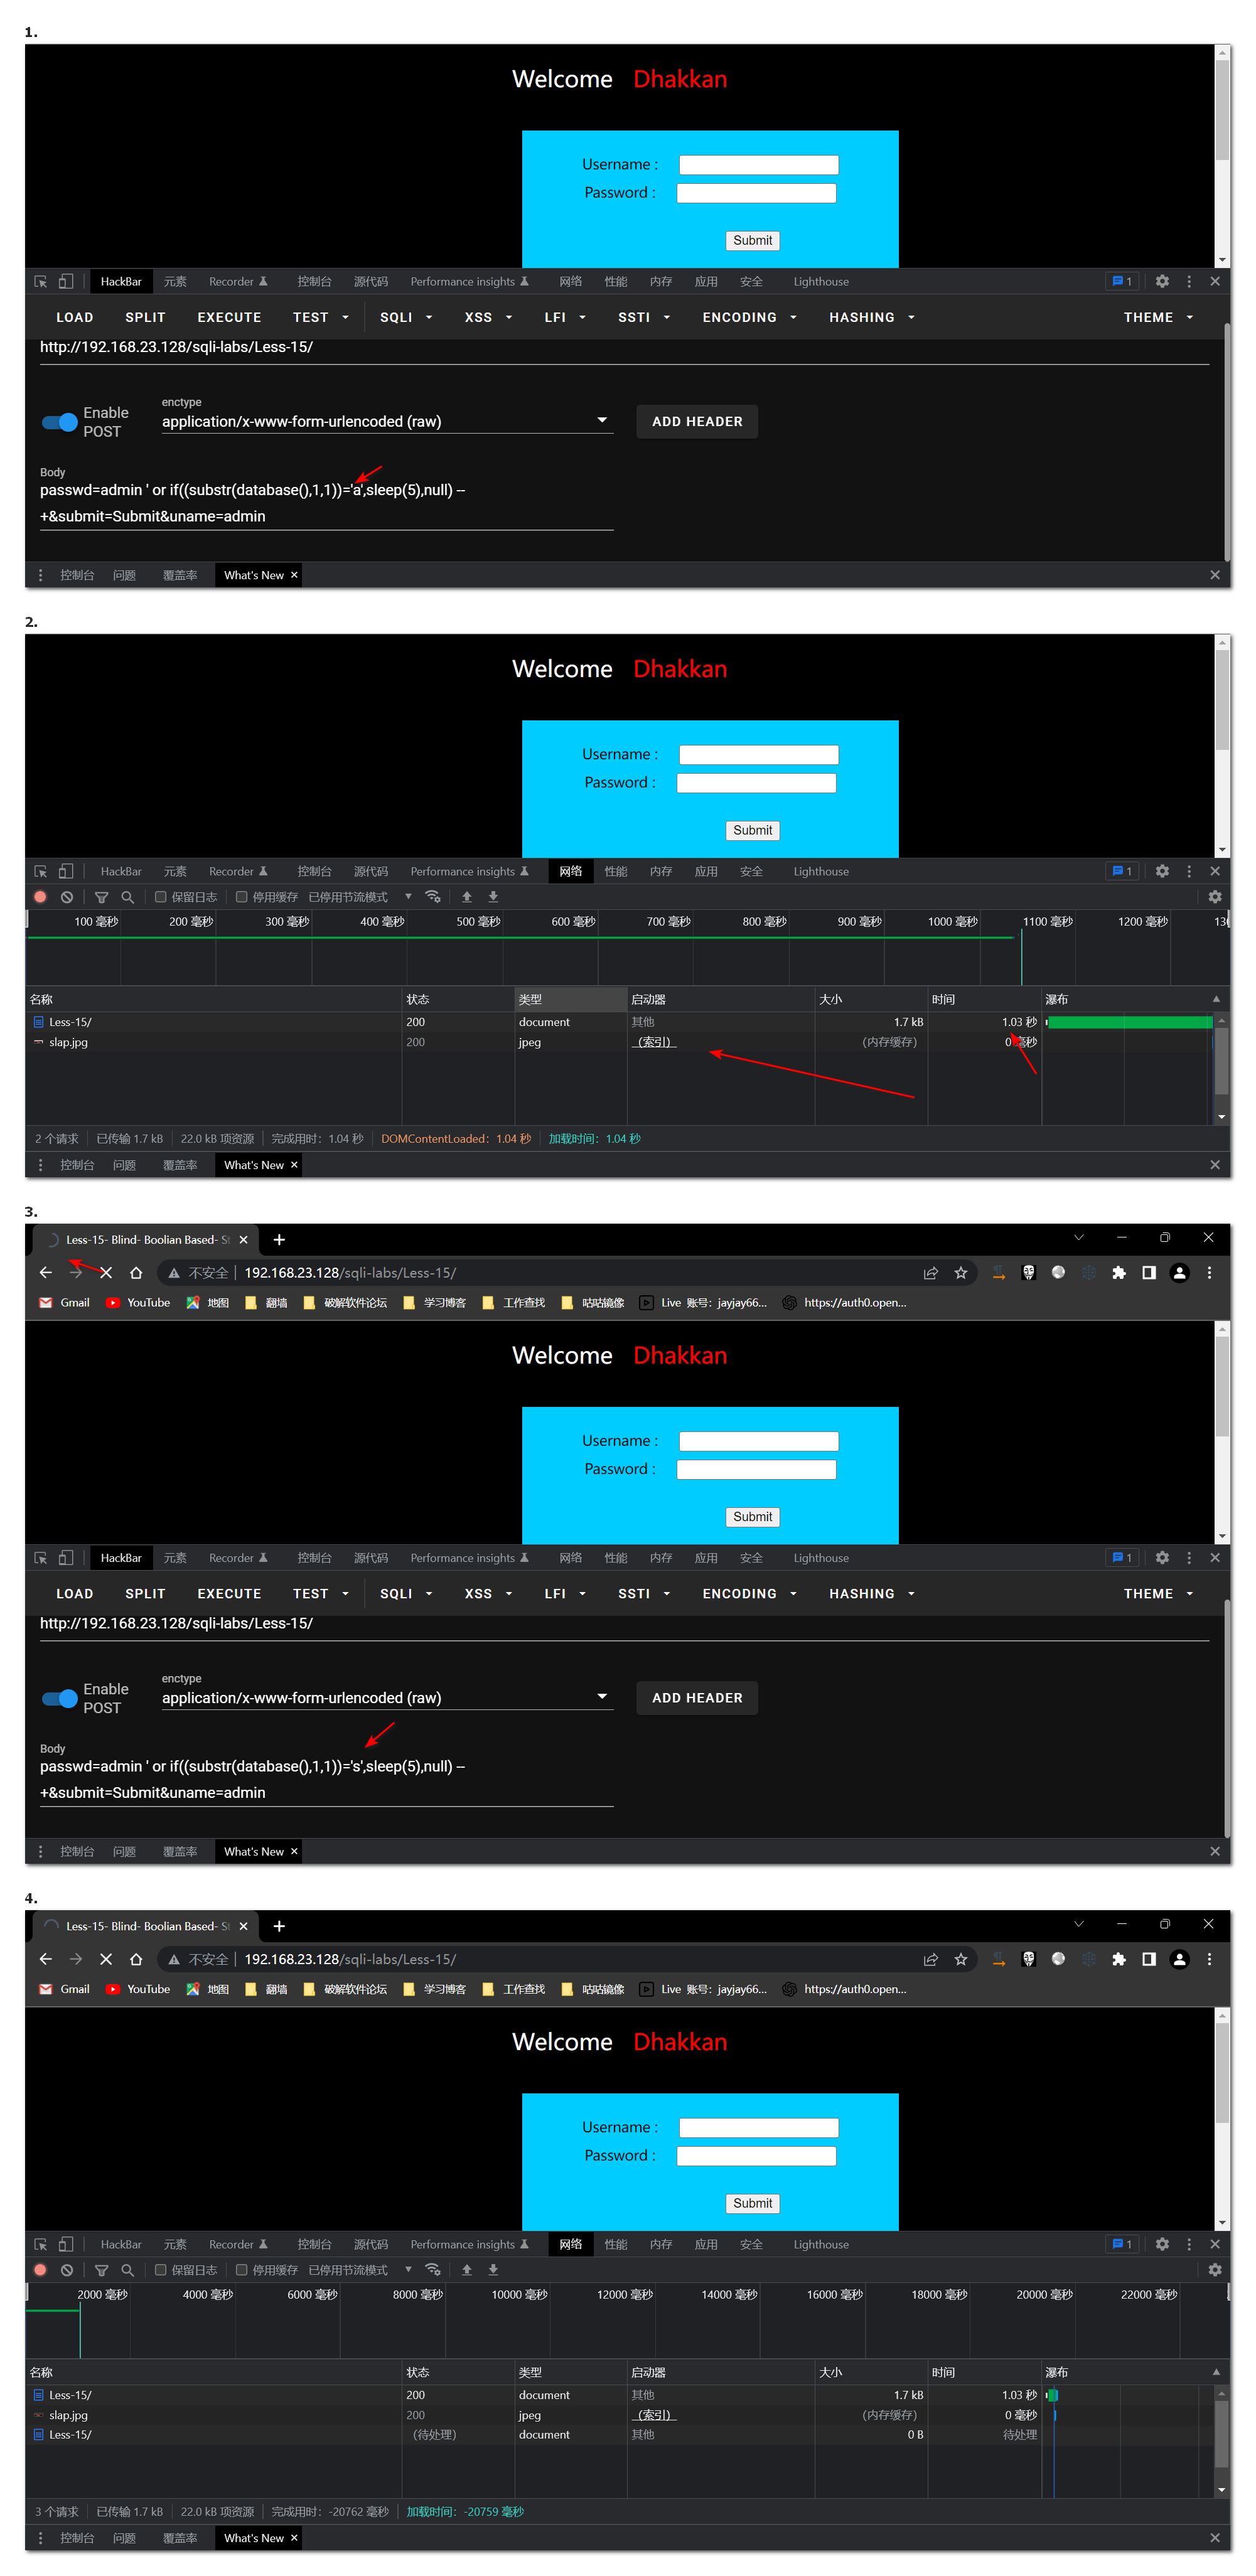Click the browser home icon in screenshot 3

[x=136, y=1273]
